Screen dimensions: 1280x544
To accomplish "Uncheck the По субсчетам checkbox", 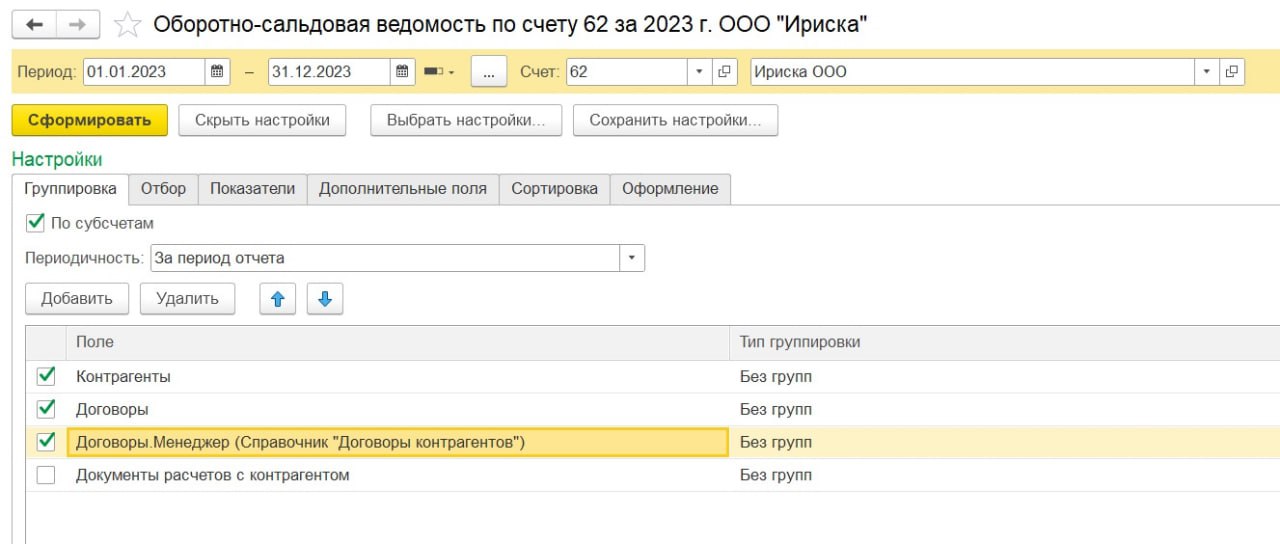I will tap(36, 223).
